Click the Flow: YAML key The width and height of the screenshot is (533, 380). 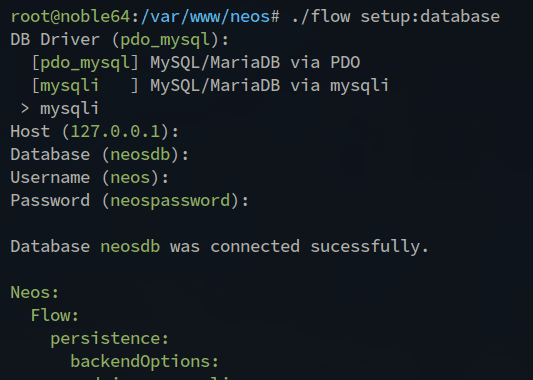point(55,315)
